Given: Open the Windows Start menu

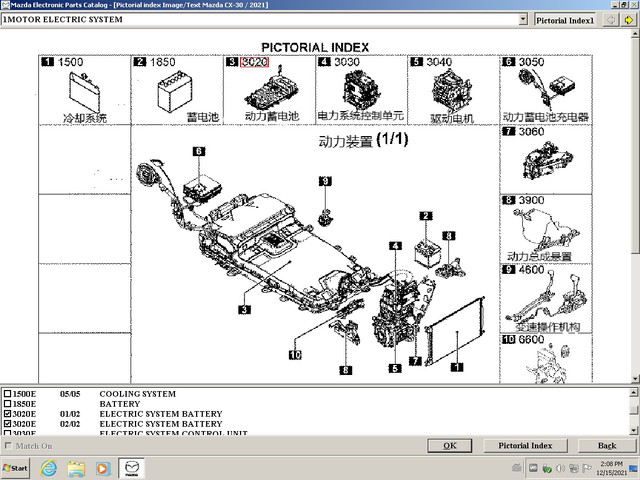Looking at the screenshot, I should pyautogui.click(x=16, y=468).
